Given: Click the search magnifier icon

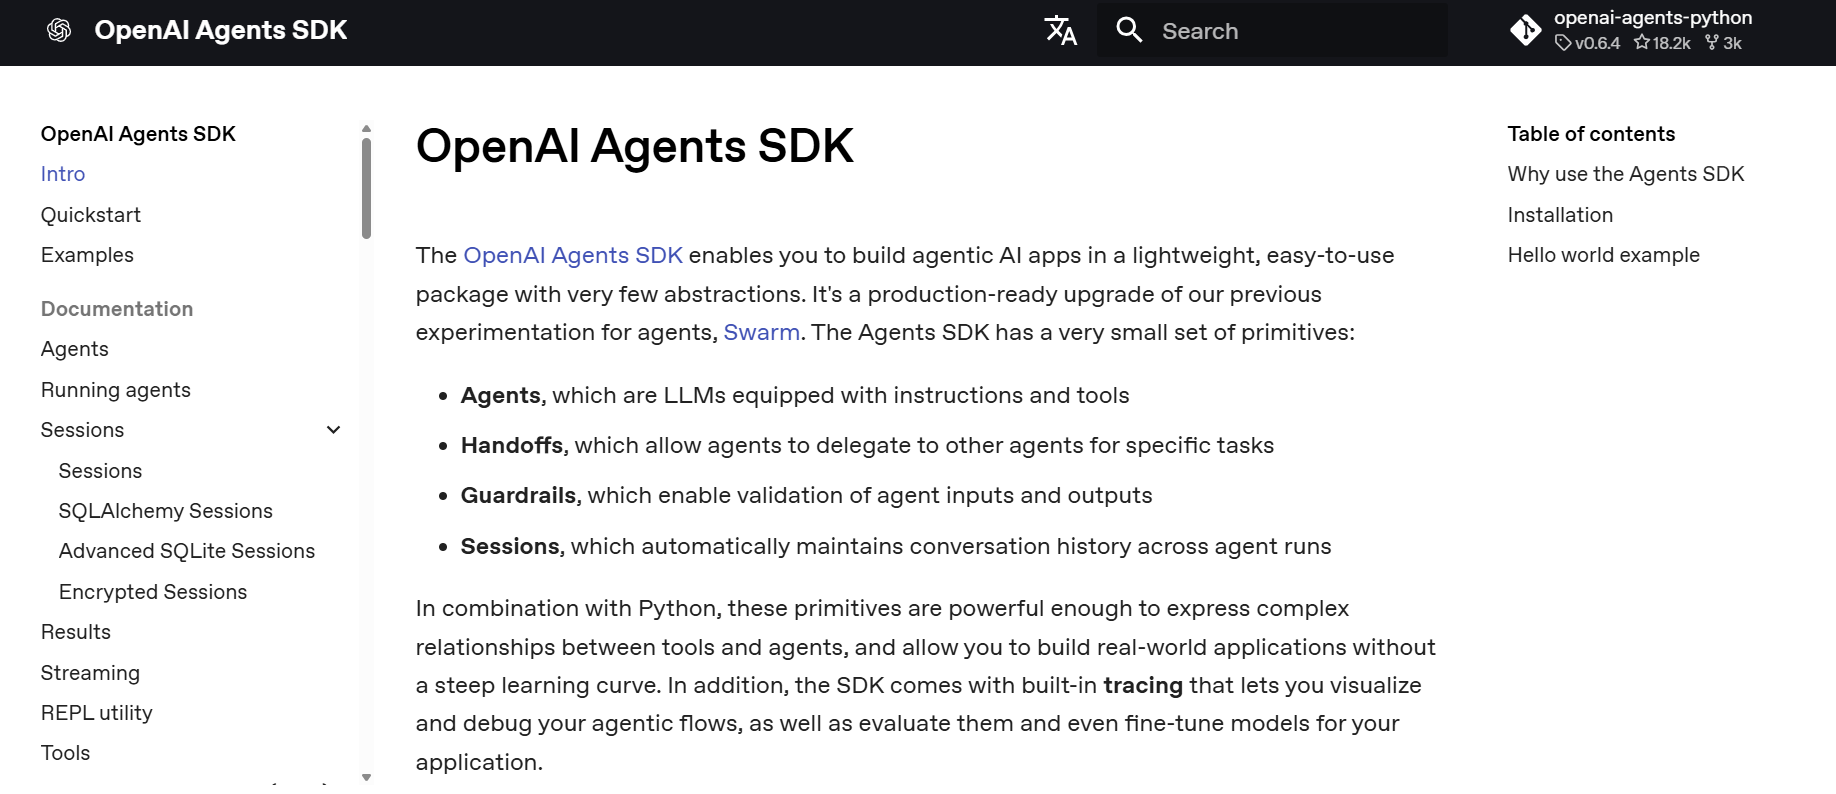Looking at the screenshot, I should click(x=1129, y=30).
